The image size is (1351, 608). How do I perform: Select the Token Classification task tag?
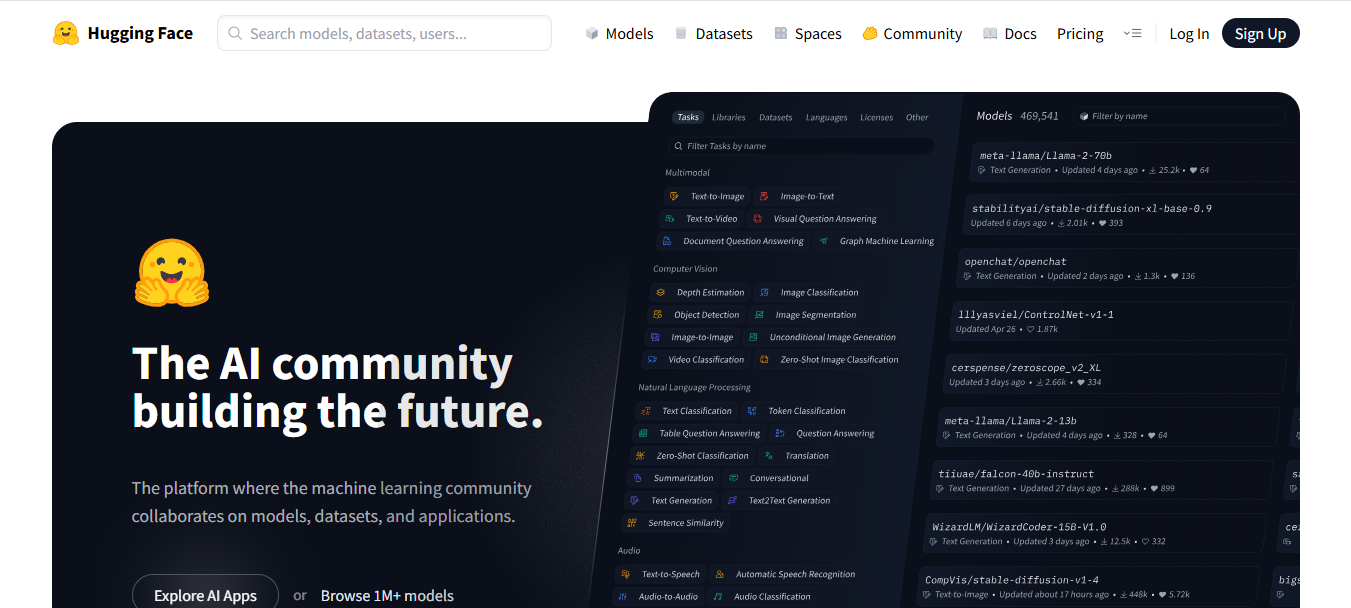[x=796, y=410]
